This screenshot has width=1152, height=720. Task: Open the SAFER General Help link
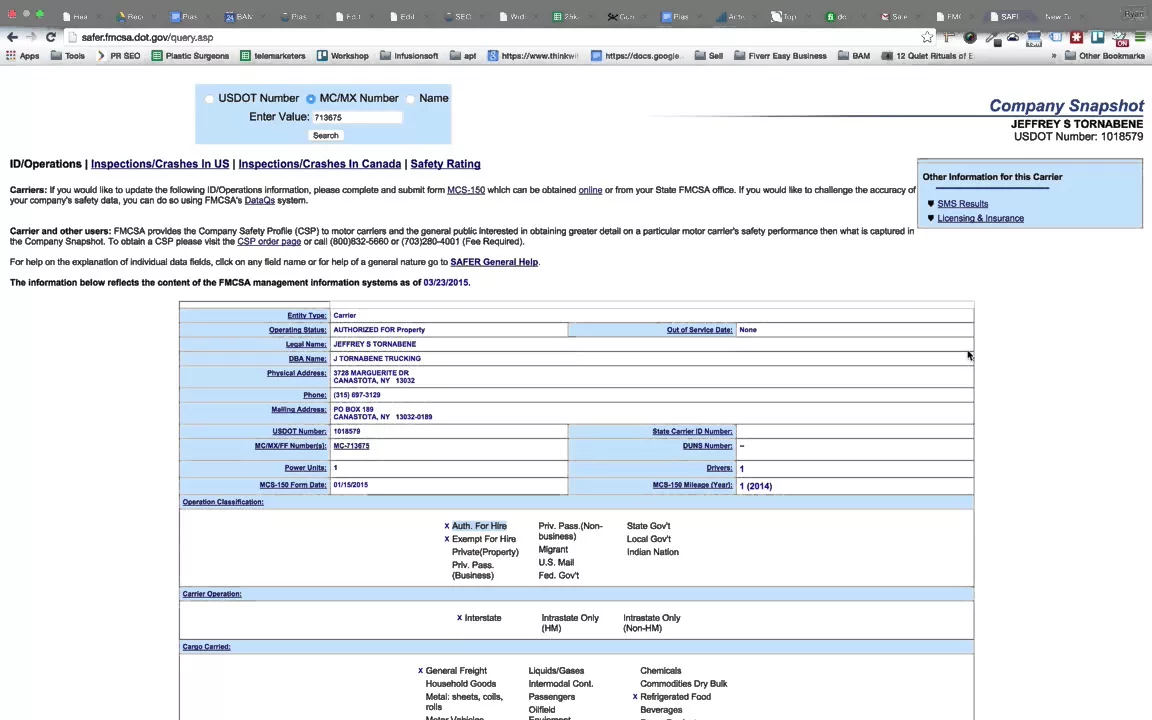point(494,262)
